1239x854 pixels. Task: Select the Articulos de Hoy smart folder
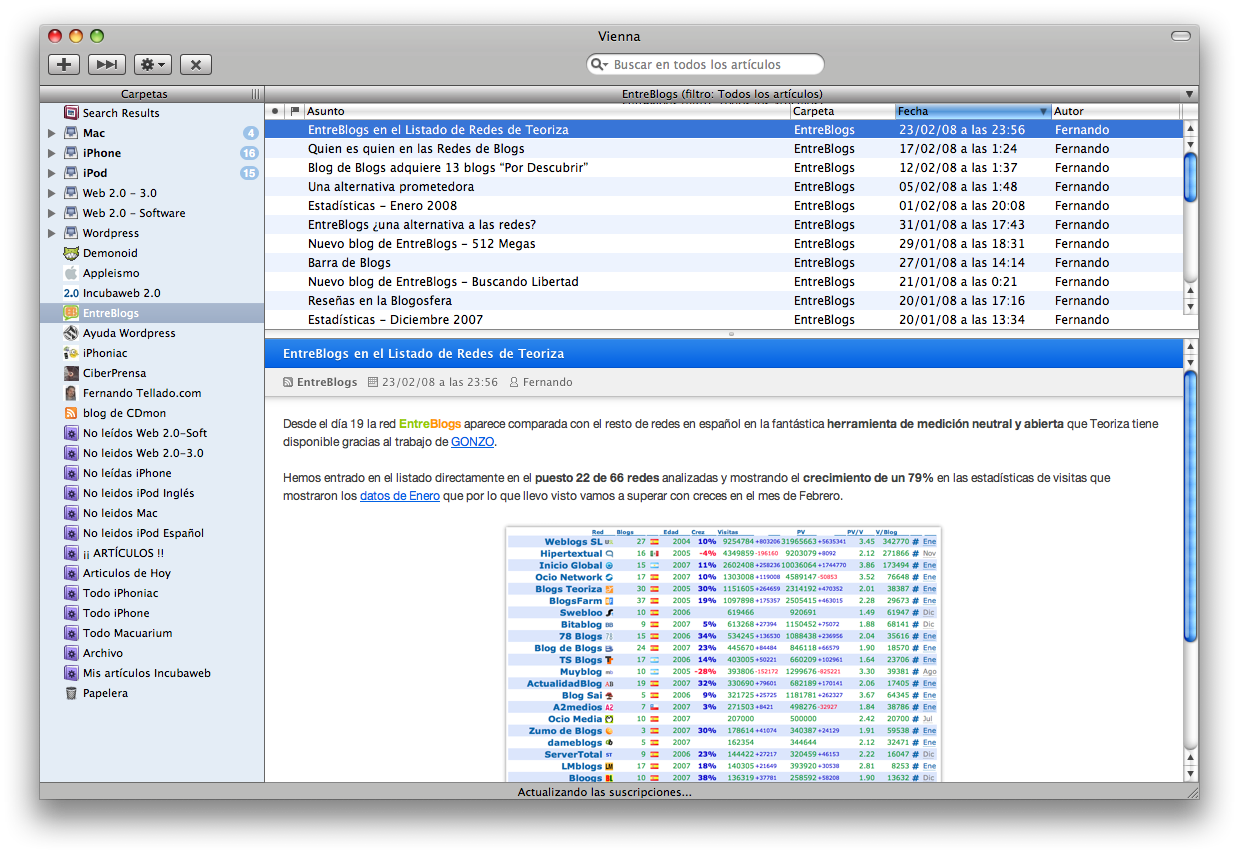[x=126, y=573]
